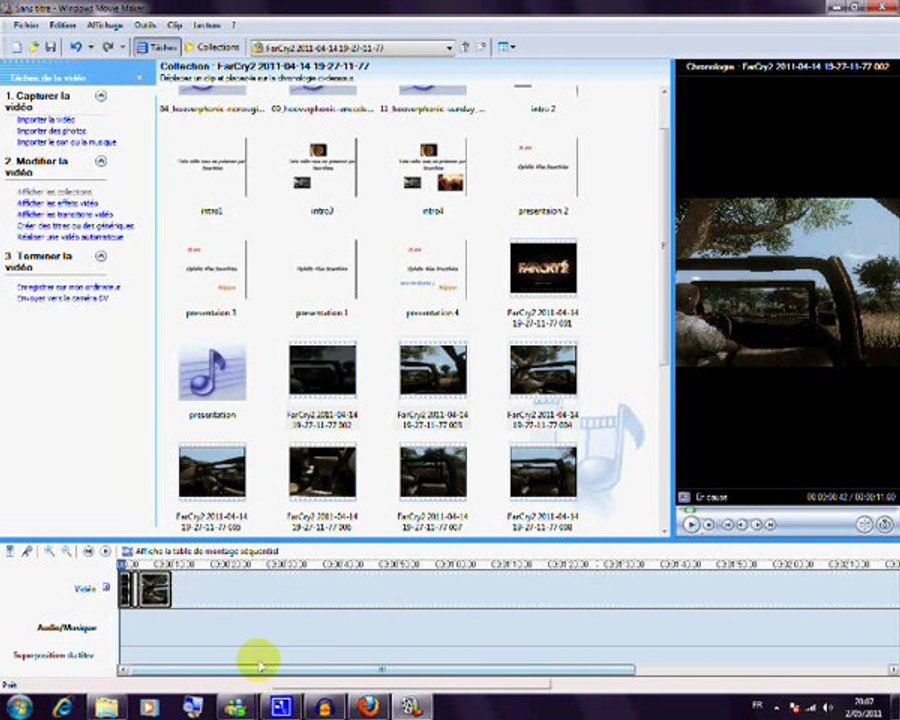Step to next frame in preview
The image size is (900, 720).
(757, 524)
